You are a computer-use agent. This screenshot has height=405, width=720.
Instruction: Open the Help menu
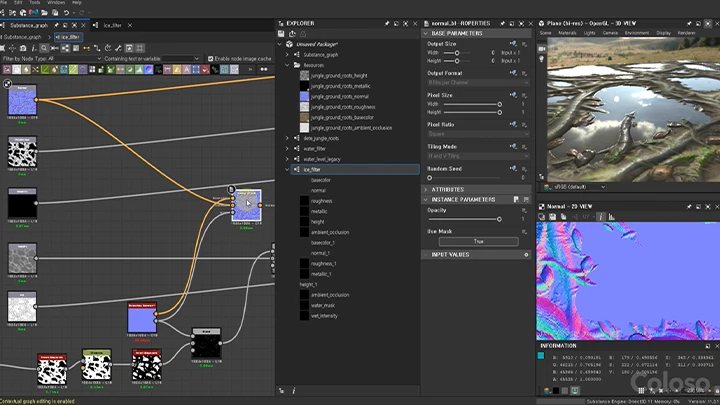click(77, 2)
